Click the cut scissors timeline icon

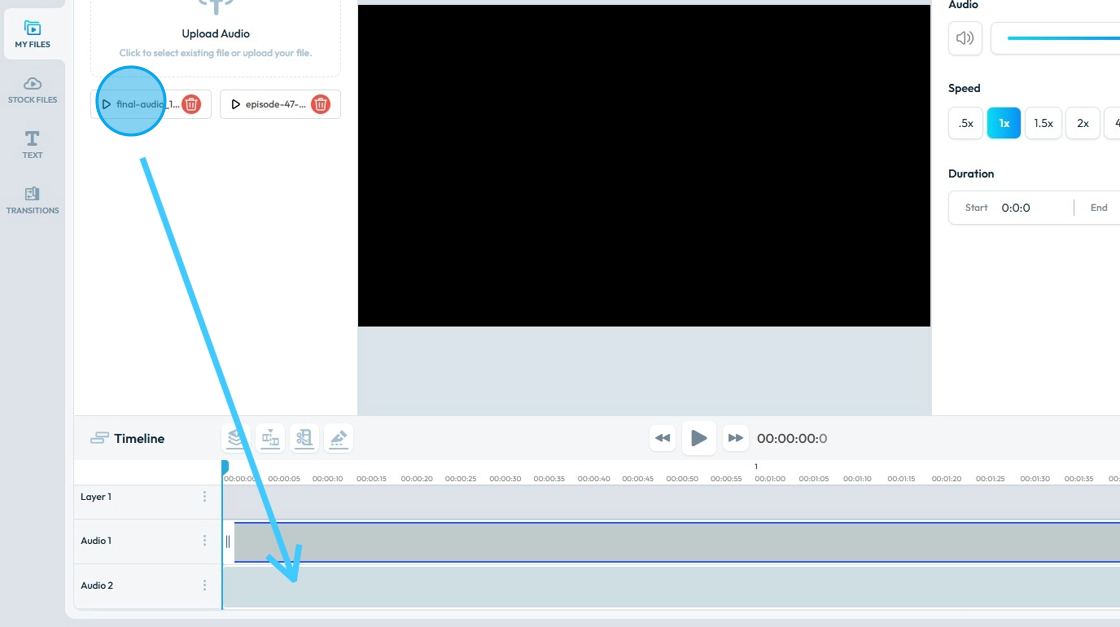[x=304, y=438]
